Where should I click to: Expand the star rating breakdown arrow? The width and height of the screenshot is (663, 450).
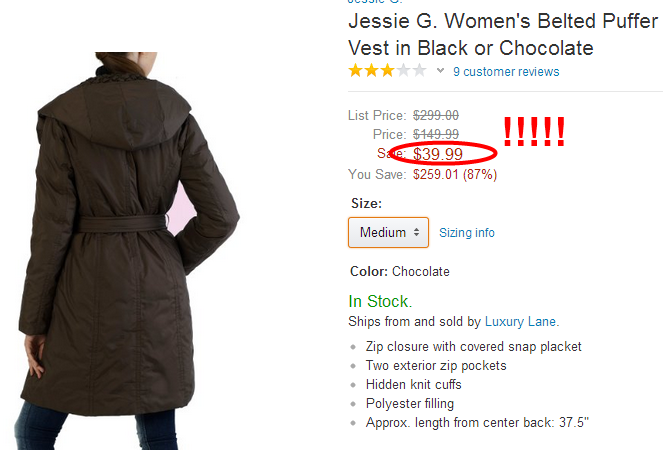(440, 71)
